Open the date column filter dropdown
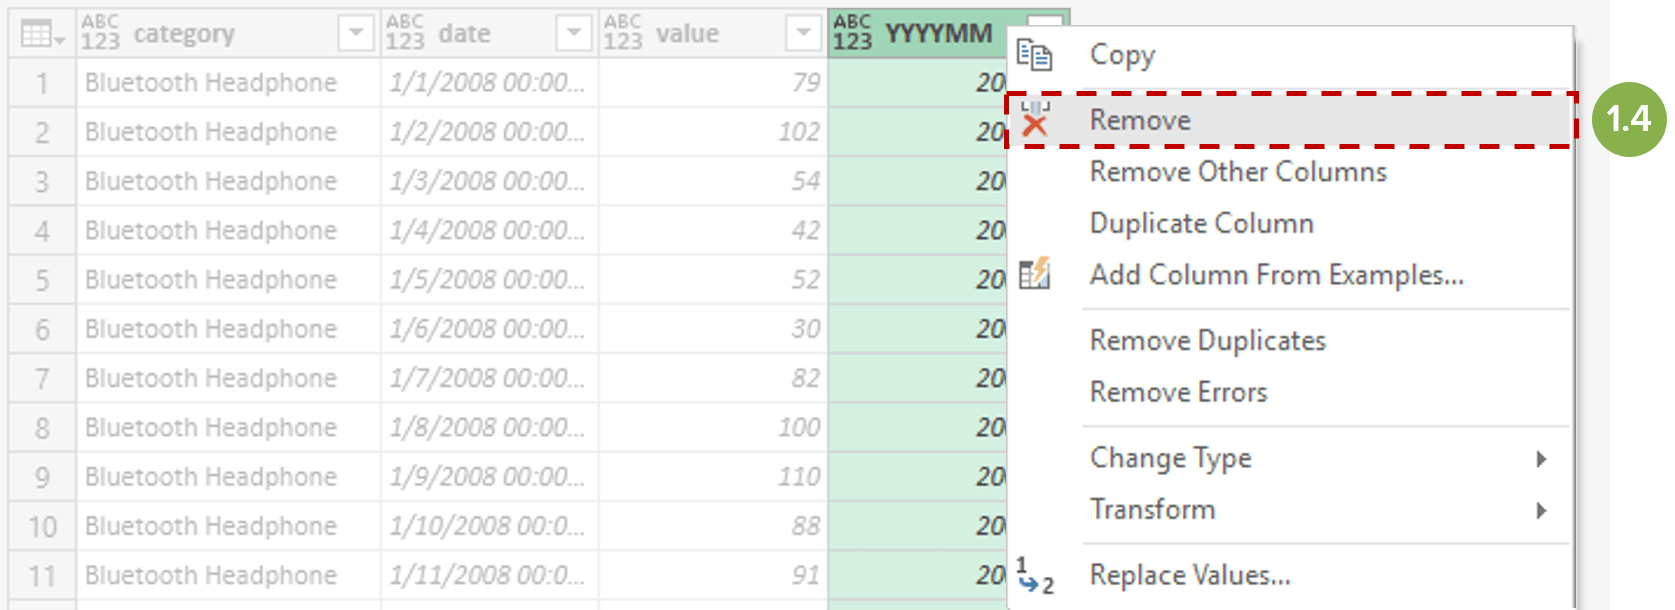This screenshot has height=610, width=1675. tap(573, 34)
